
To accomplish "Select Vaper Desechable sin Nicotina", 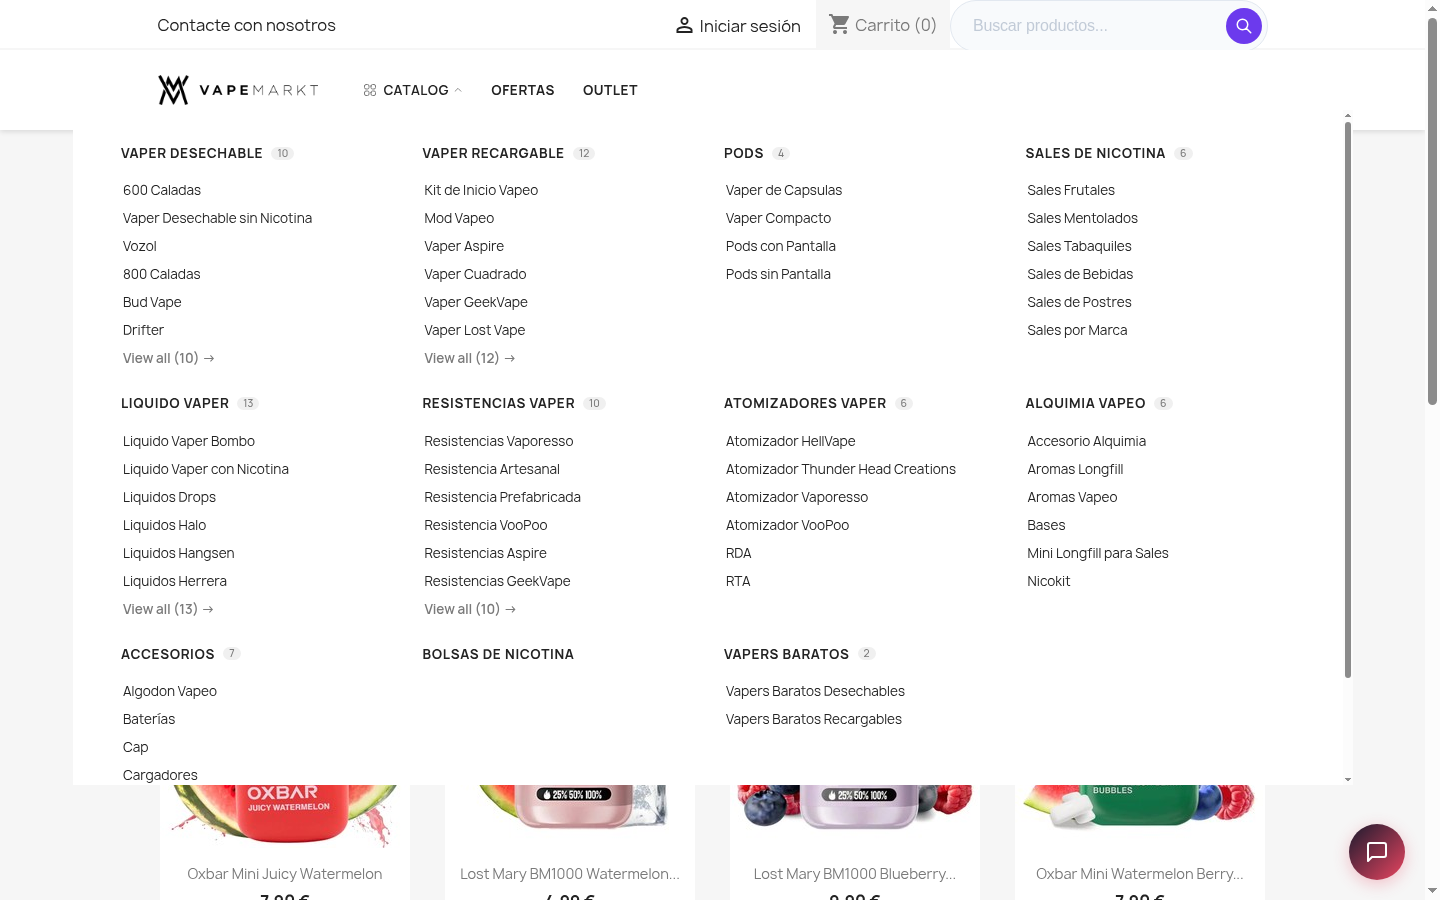I will click(217, 218).
